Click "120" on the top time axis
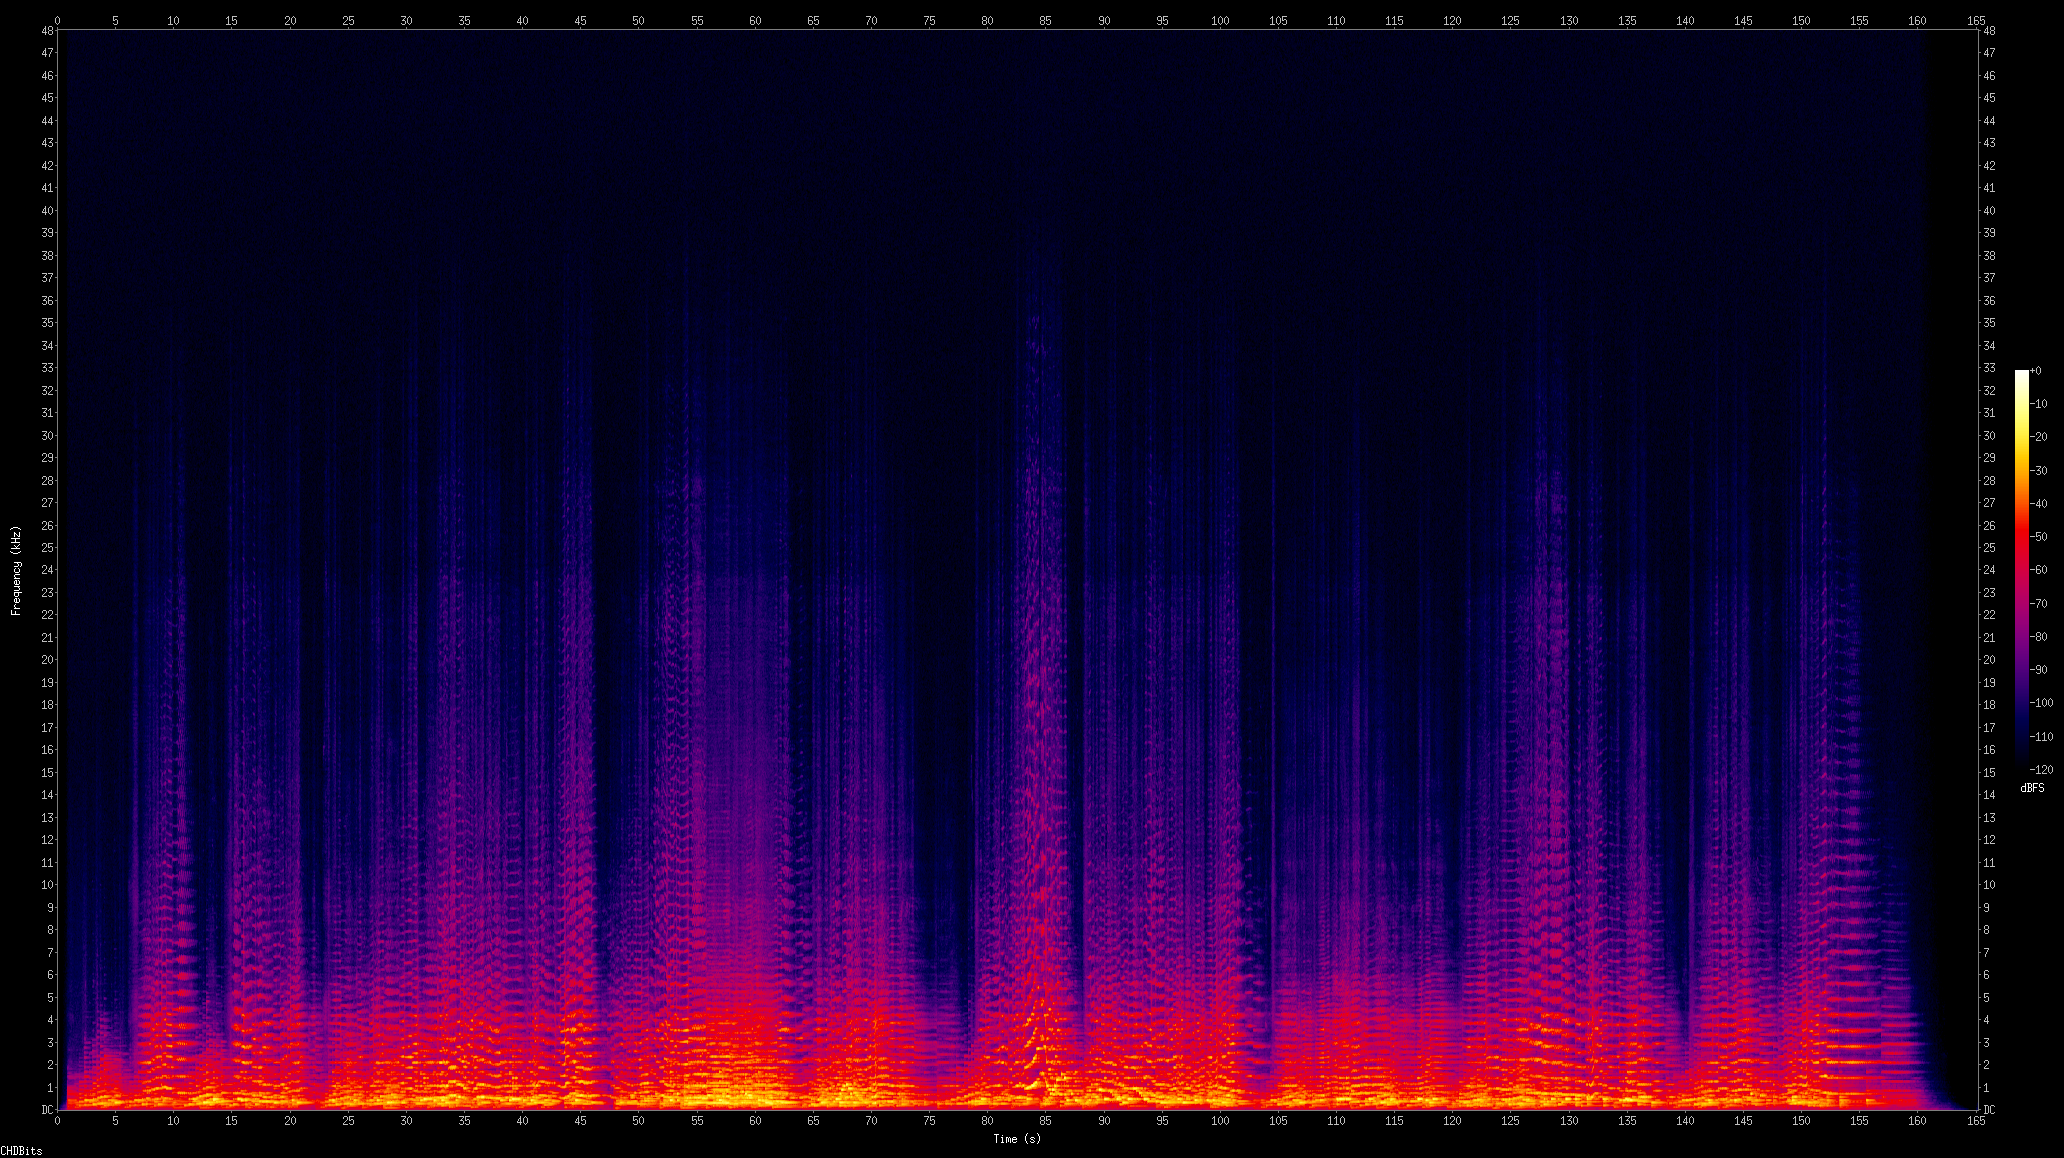The height and width of the screenshot is (1158, 2064). coord(1452,21)
